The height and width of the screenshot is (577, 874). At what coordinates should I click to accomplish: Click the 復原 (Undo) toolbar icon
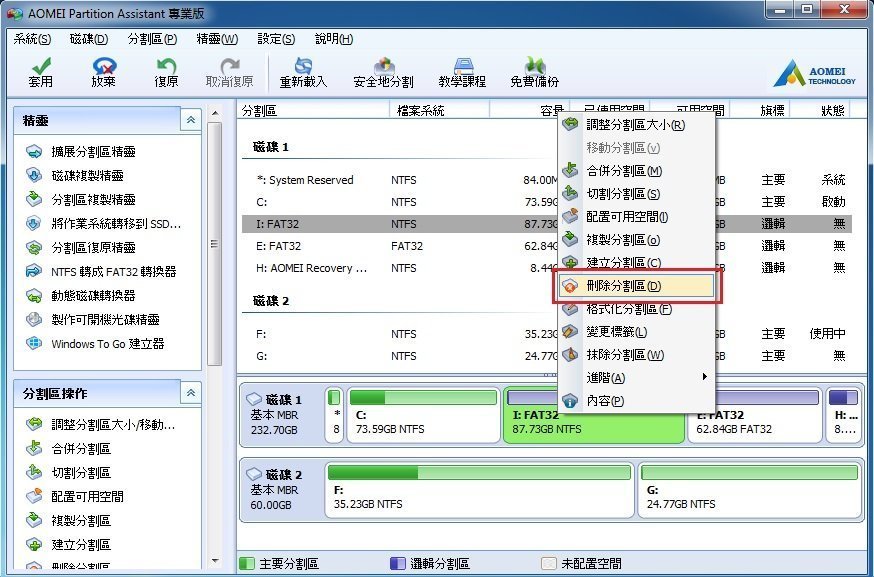tap(166, 72)
